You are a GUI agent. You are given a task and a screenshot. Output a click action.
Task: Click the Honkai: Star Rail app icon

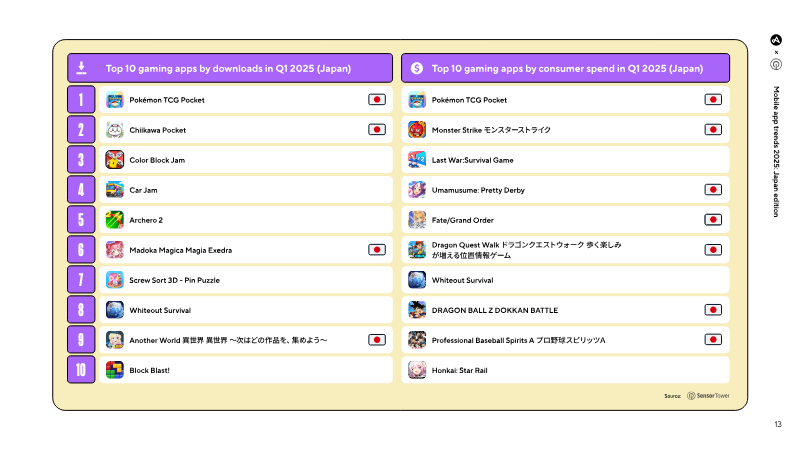pos(417,370)
